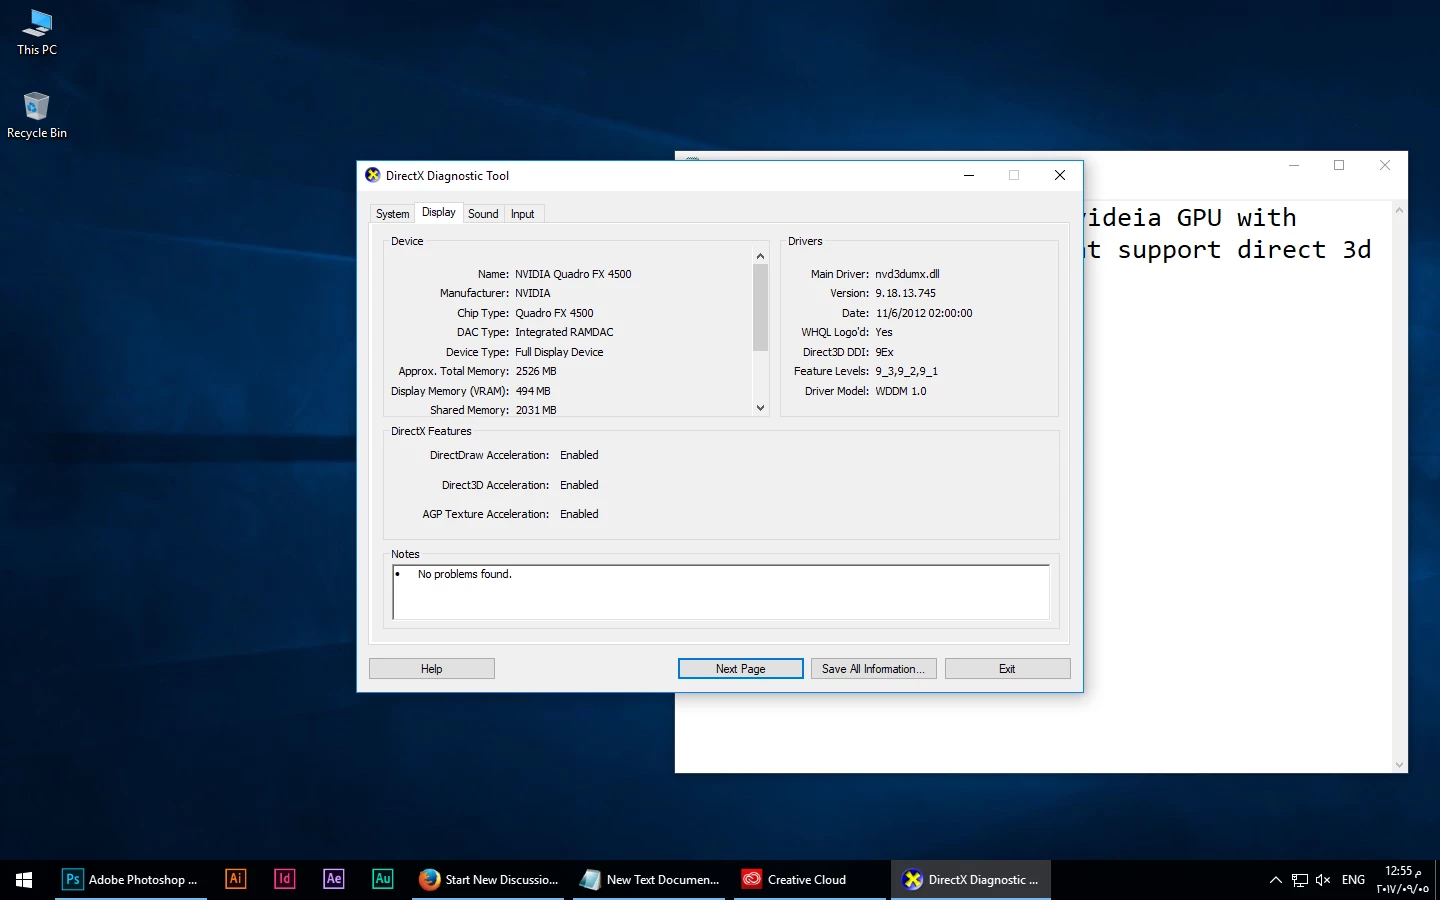Maximize the Notepad window

(1339, 165)
